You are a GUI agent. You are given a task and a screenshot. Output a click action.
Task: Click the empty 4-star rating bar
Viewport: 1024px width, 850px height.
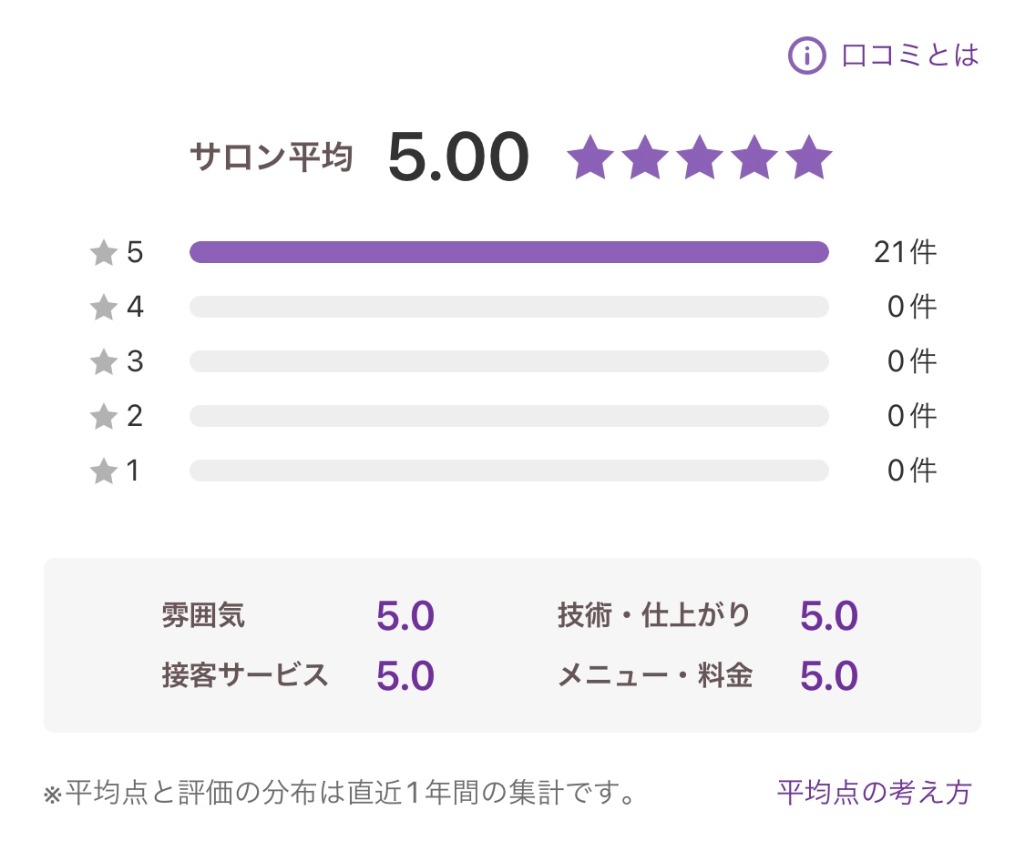pyautogui.click(x=509, y=307)
